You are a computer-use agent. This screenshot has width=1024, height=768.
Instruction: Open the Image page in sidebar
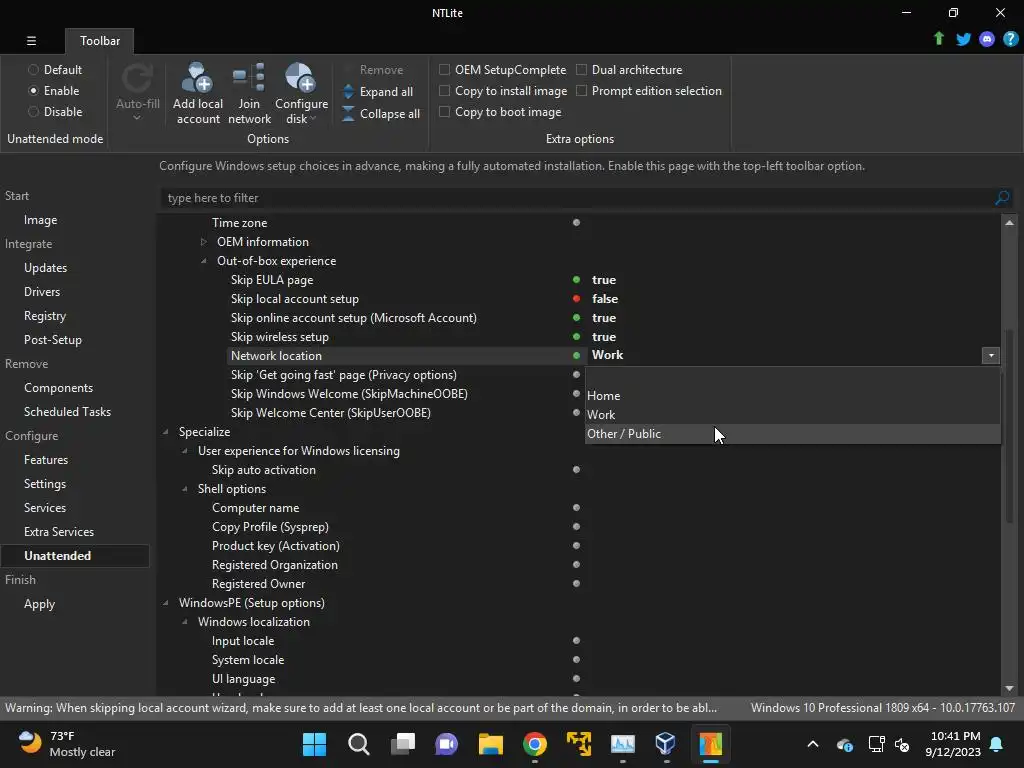(40, 220)
